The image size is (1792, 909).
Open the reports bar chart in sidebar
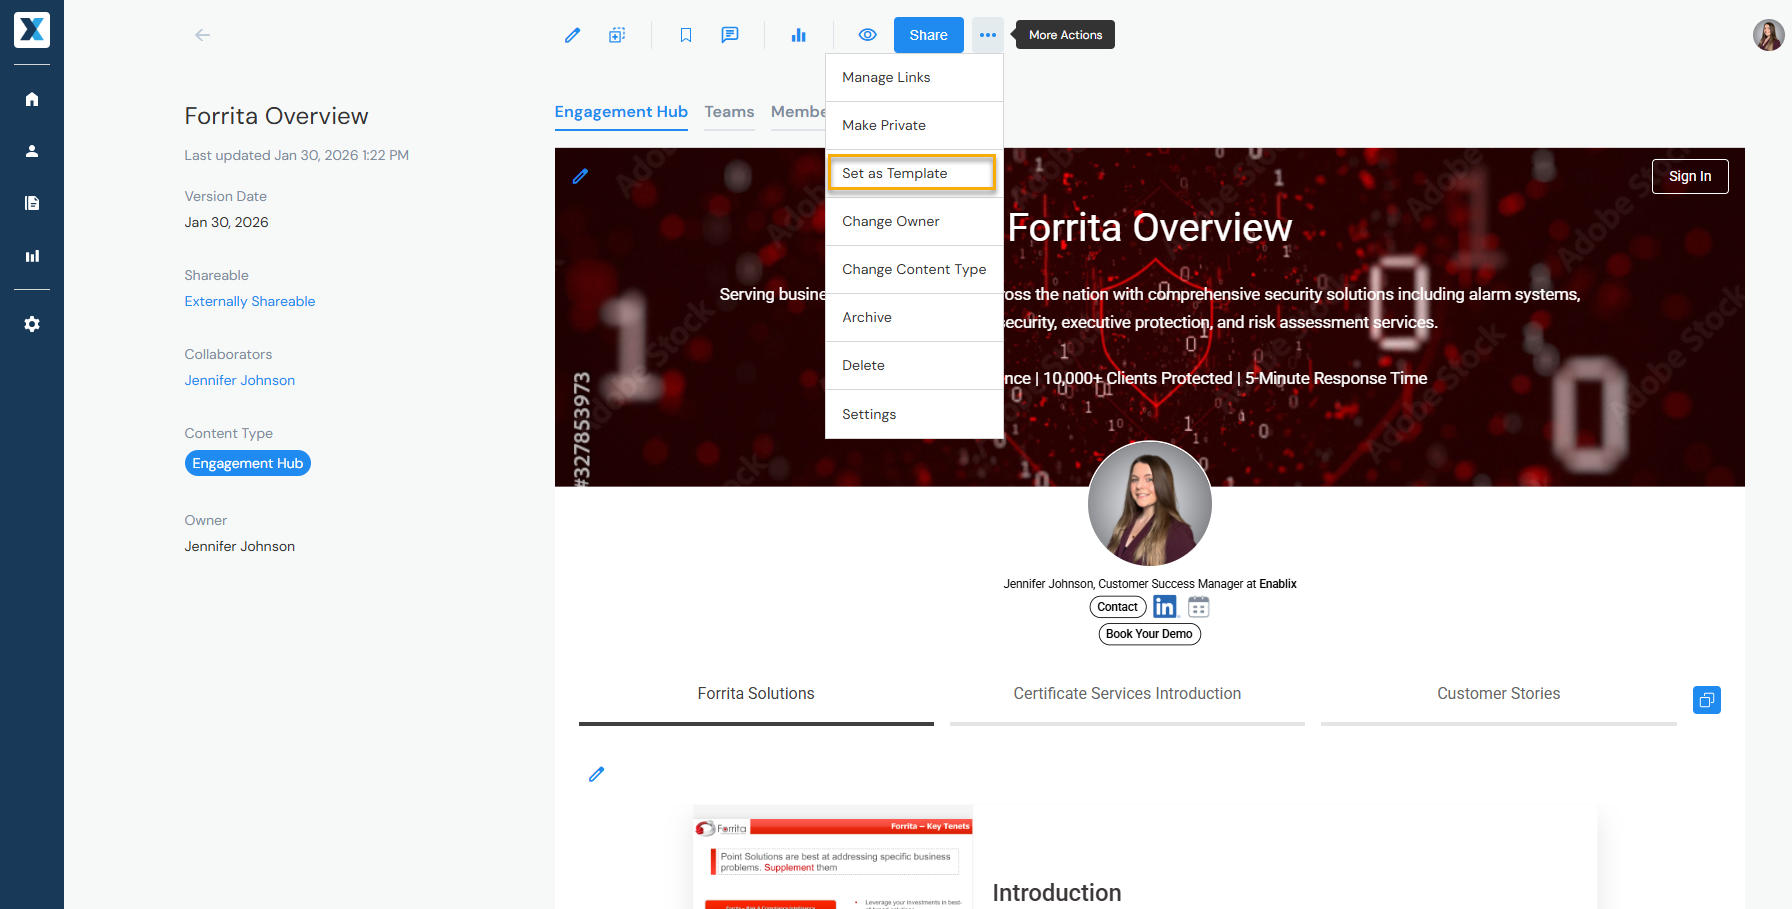point(32,256)
